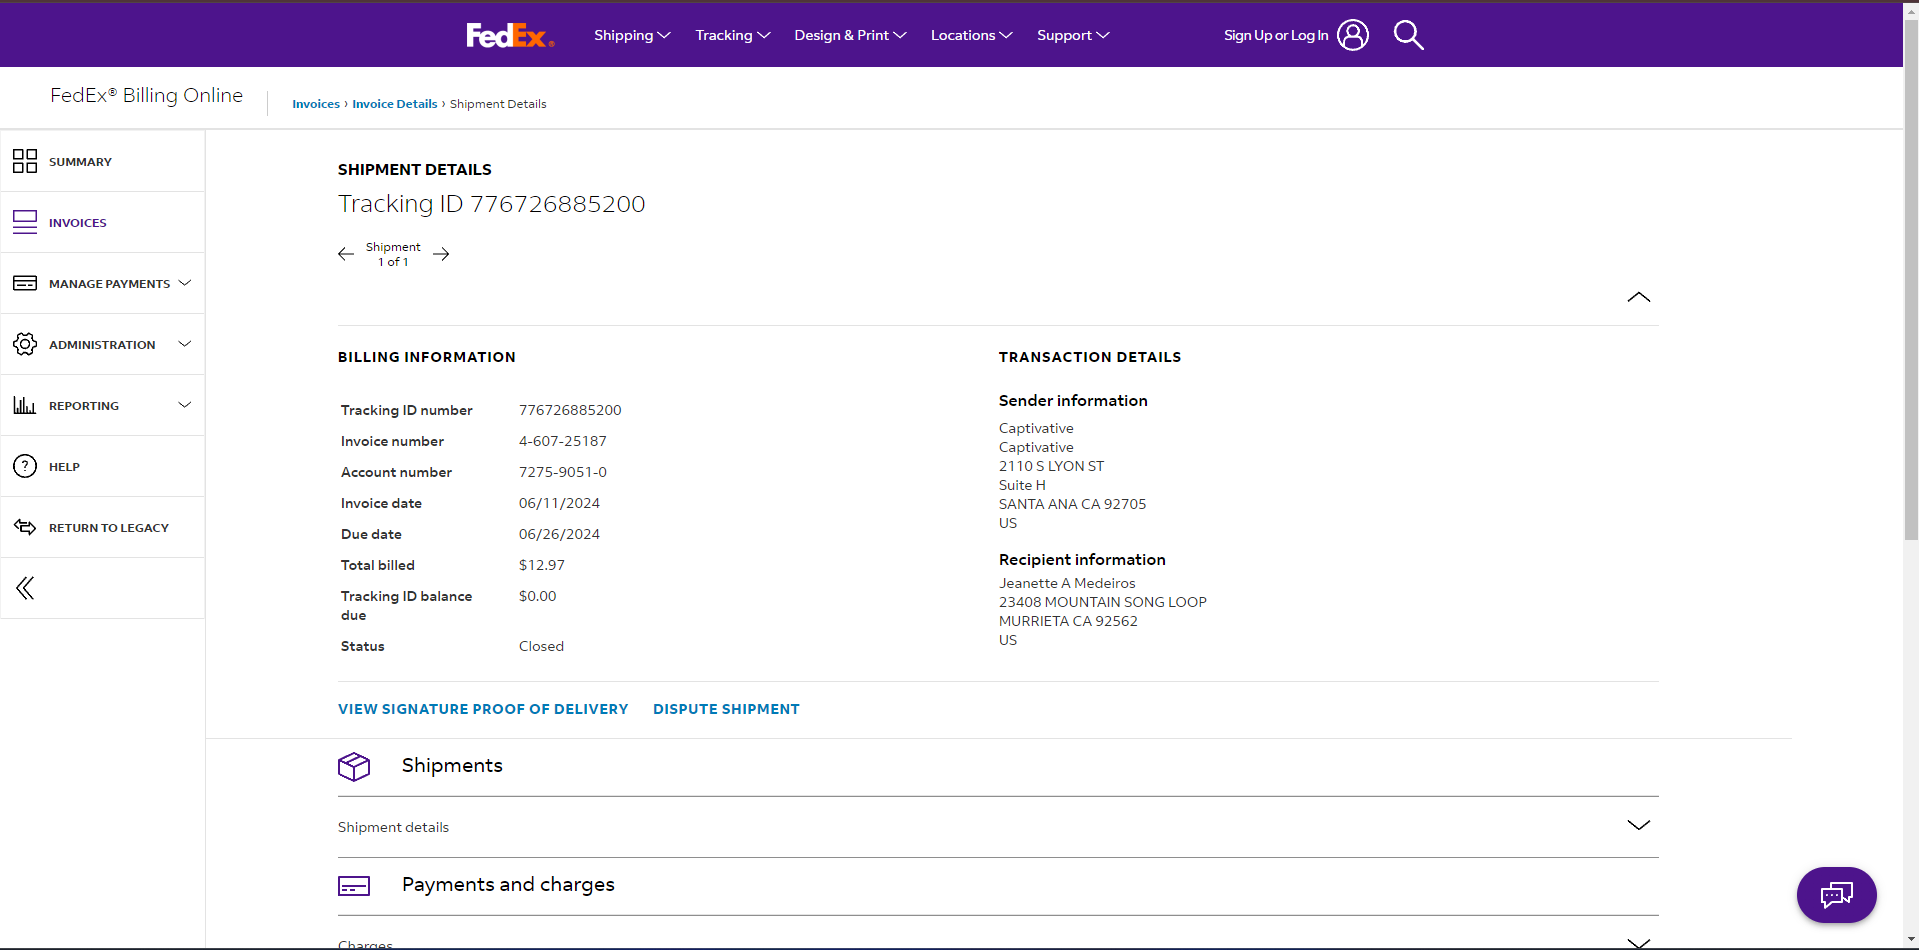The width and height of the screenshot is (1919, 950).
Task: Click the Administration gear icon
Action: click(25, 344)
